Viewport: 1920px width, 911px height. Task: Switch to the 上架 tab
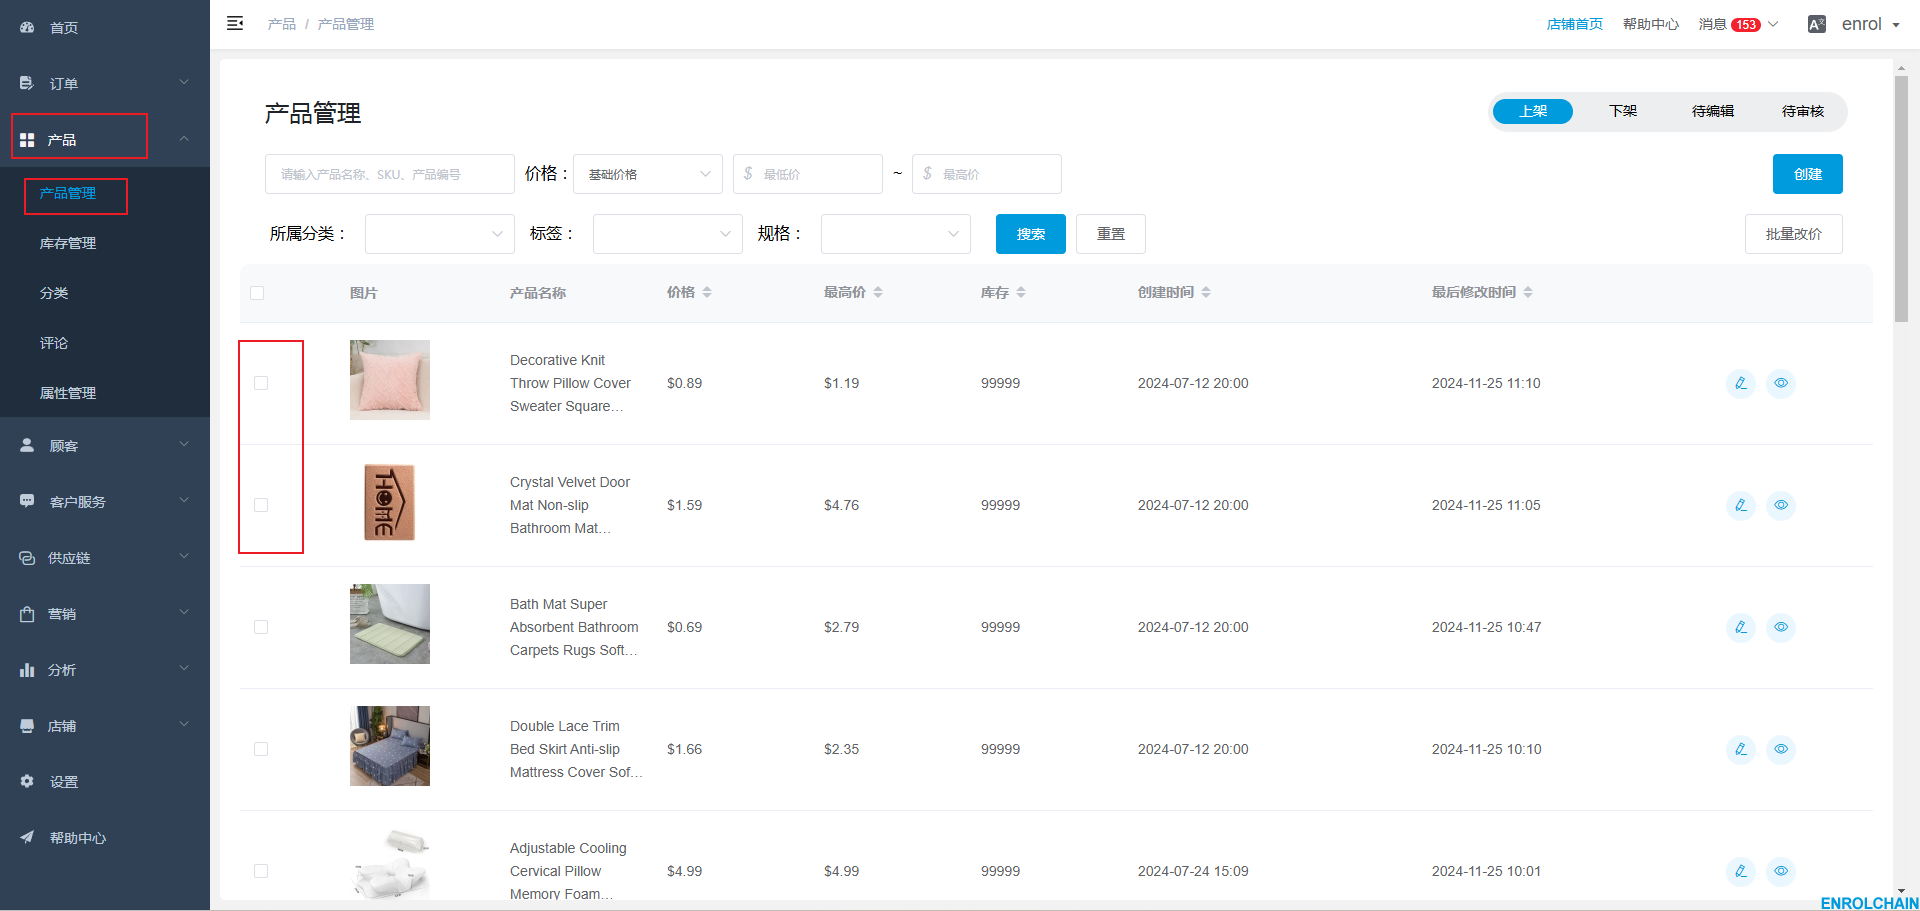coord(1533,111)
